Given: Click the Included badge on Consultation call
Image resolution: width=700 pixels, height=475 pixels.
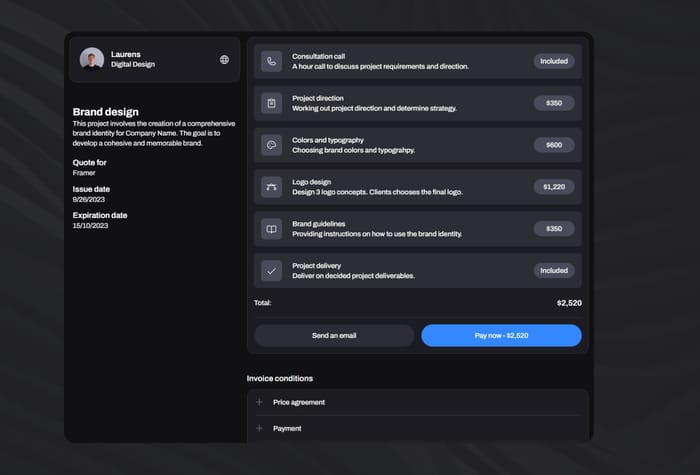Looking at the screenshot, I should pos(554,61).
